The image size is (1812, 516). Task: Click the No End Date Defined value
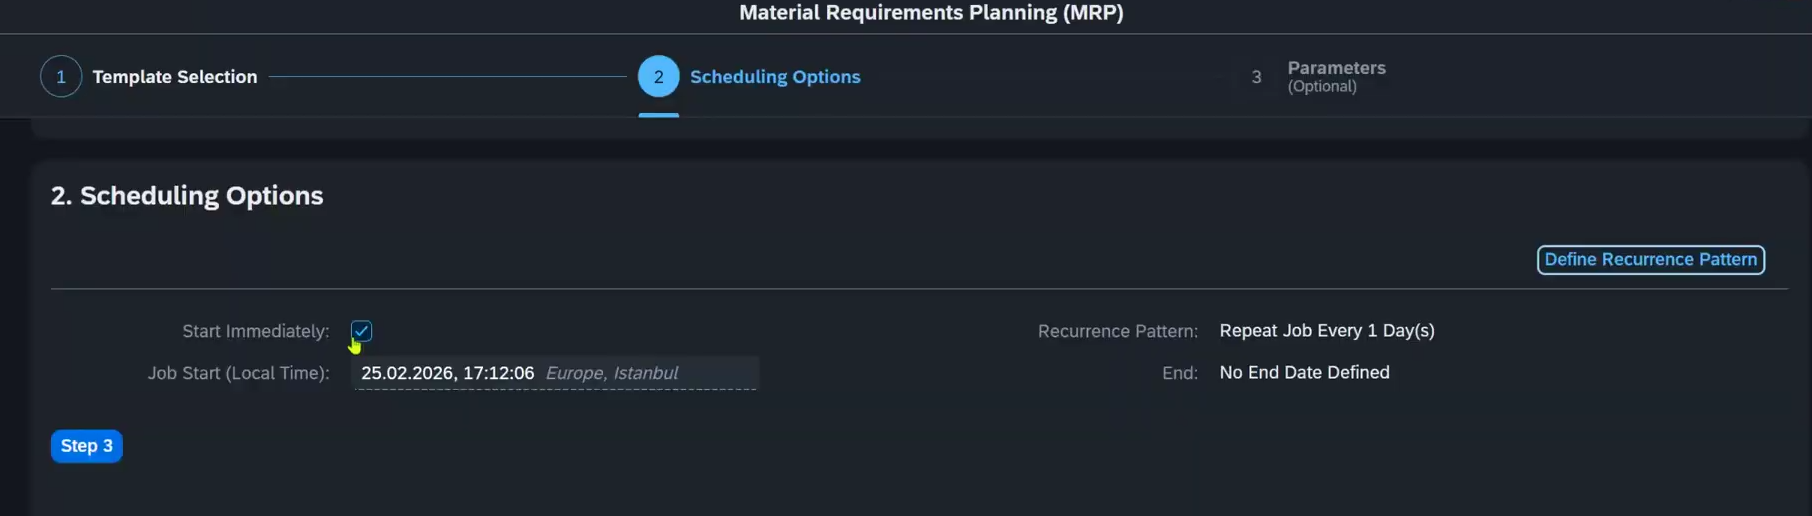coord(1304,373)
